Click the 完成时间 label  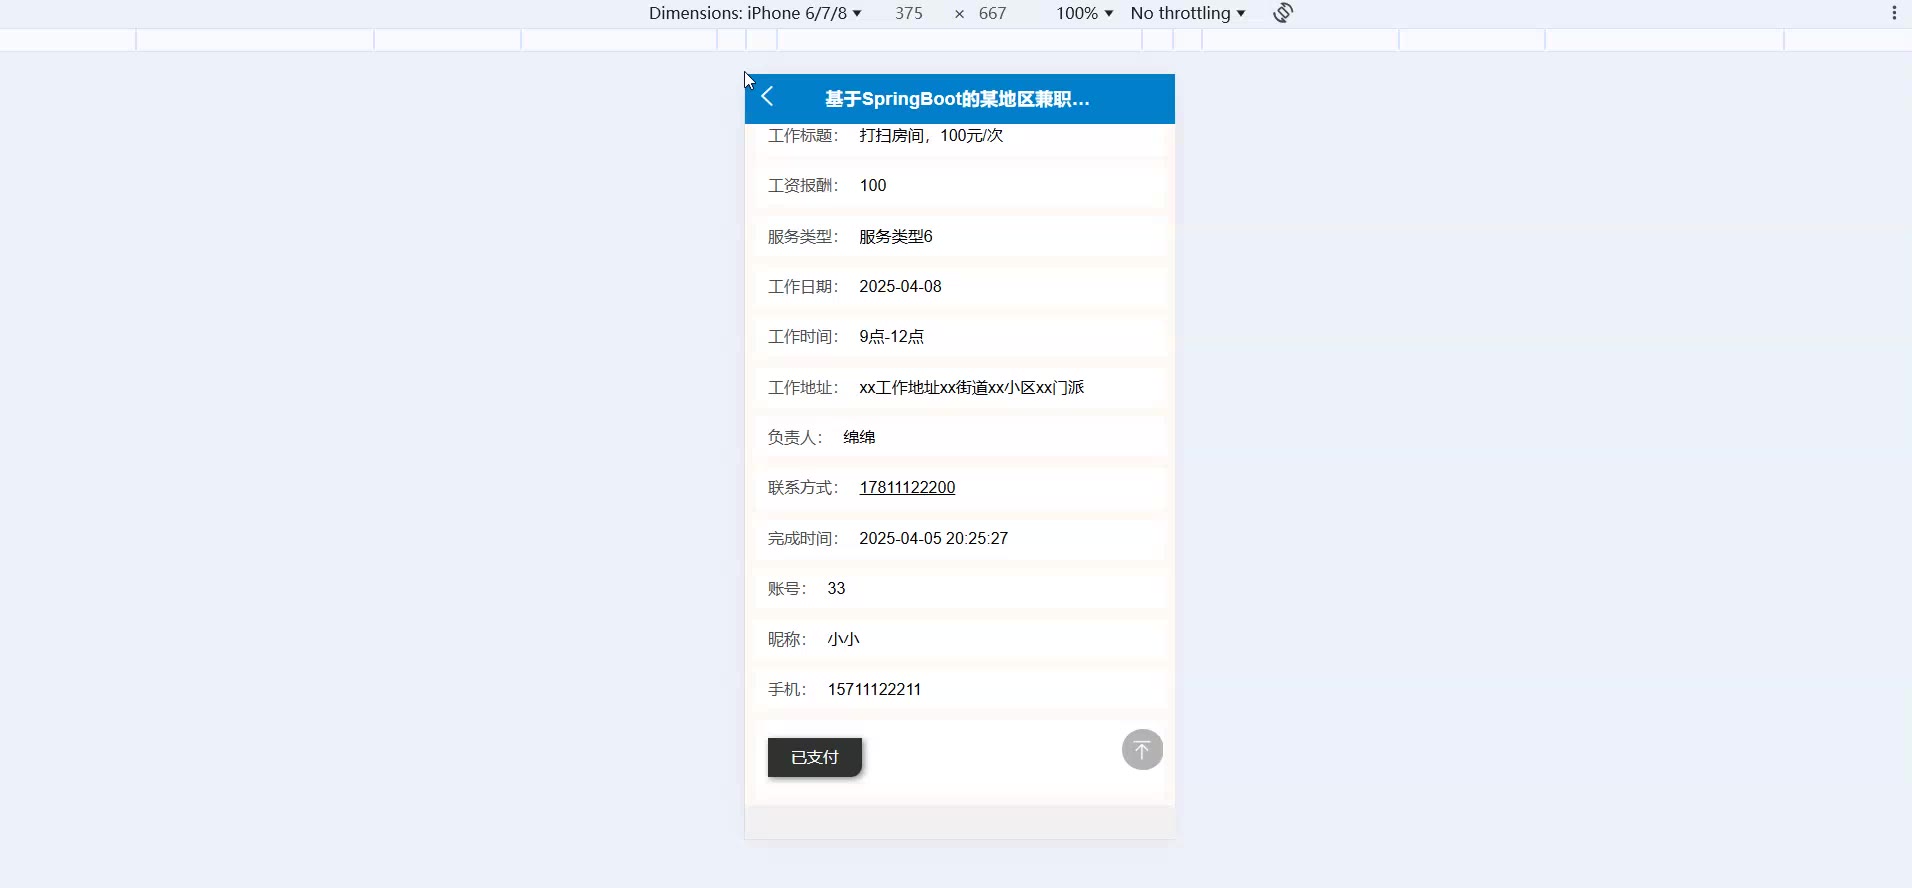pos(803,538)
